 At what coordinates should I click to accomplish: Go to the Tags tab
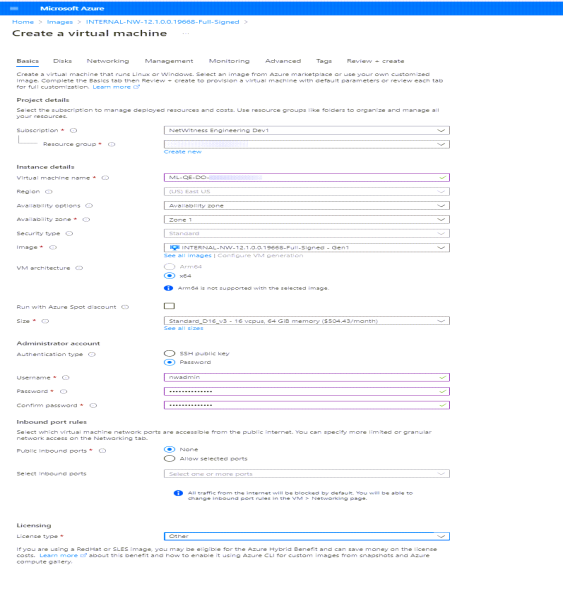[324, 61]
